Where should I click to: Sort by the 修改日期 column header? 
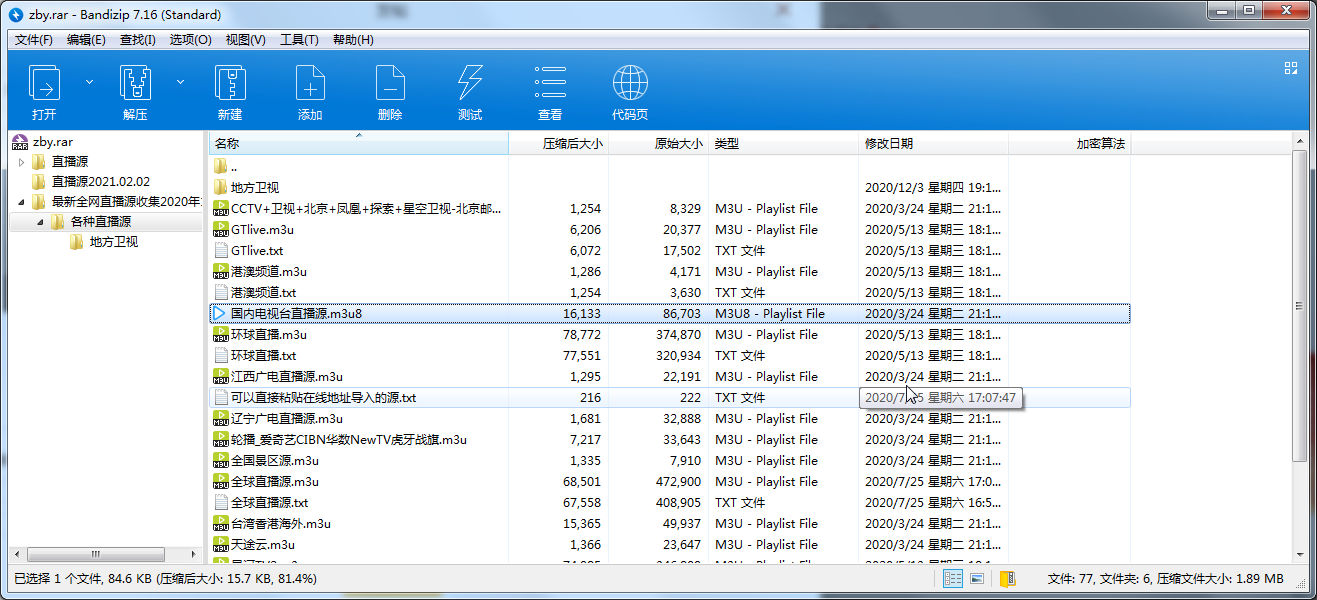click(x=933, y=144)
